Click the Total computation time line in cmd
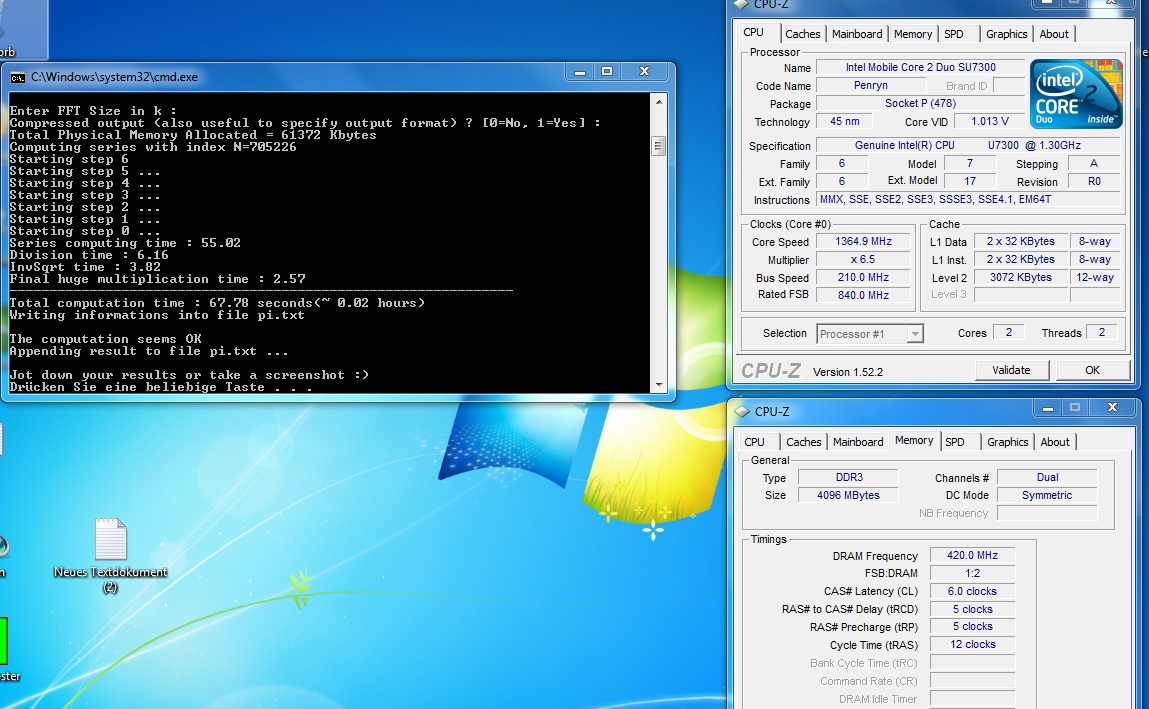 pyautogui.click(x=217, y=302)
